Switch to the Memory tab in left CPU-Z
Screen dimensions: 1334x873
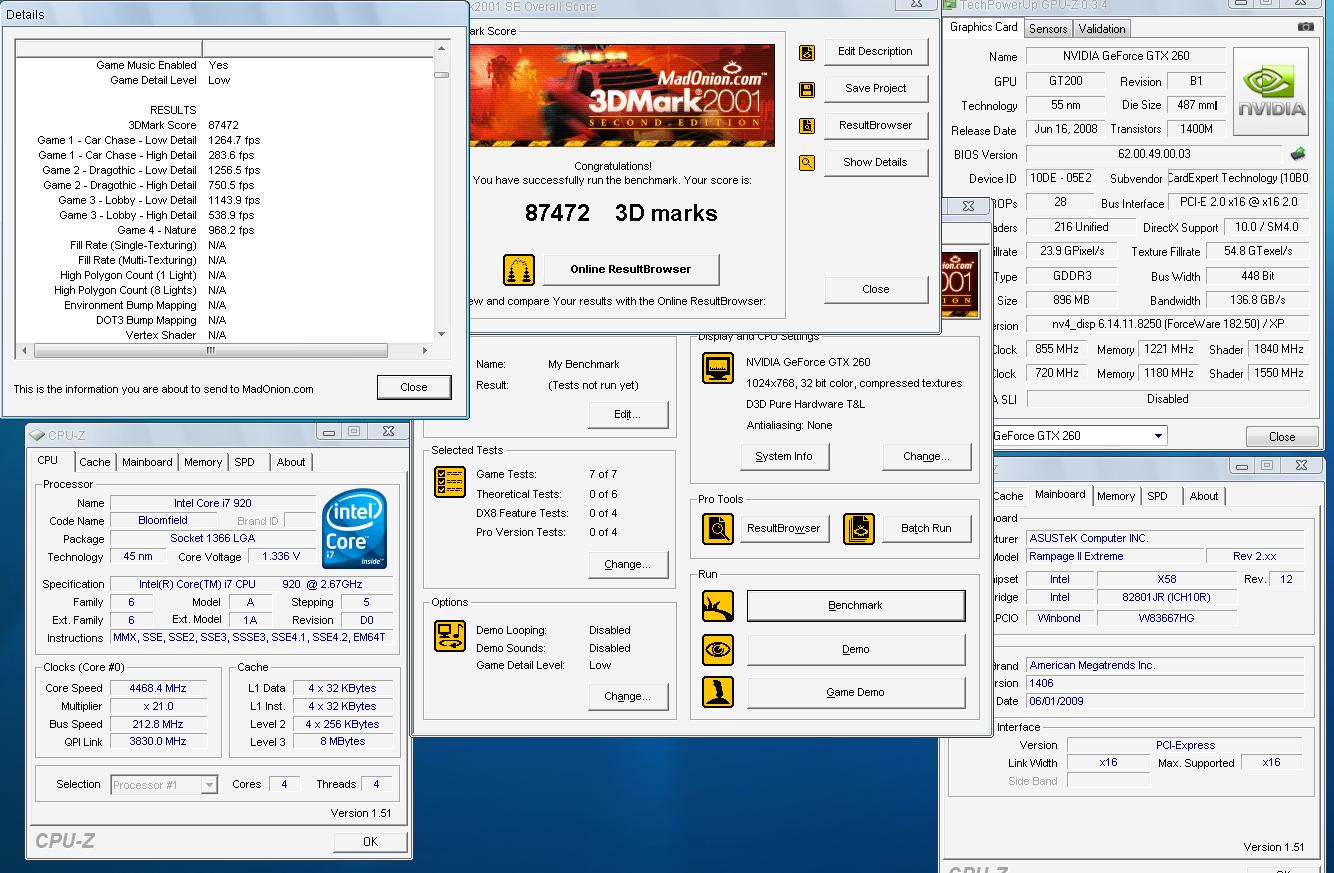(x=203, y=462)
